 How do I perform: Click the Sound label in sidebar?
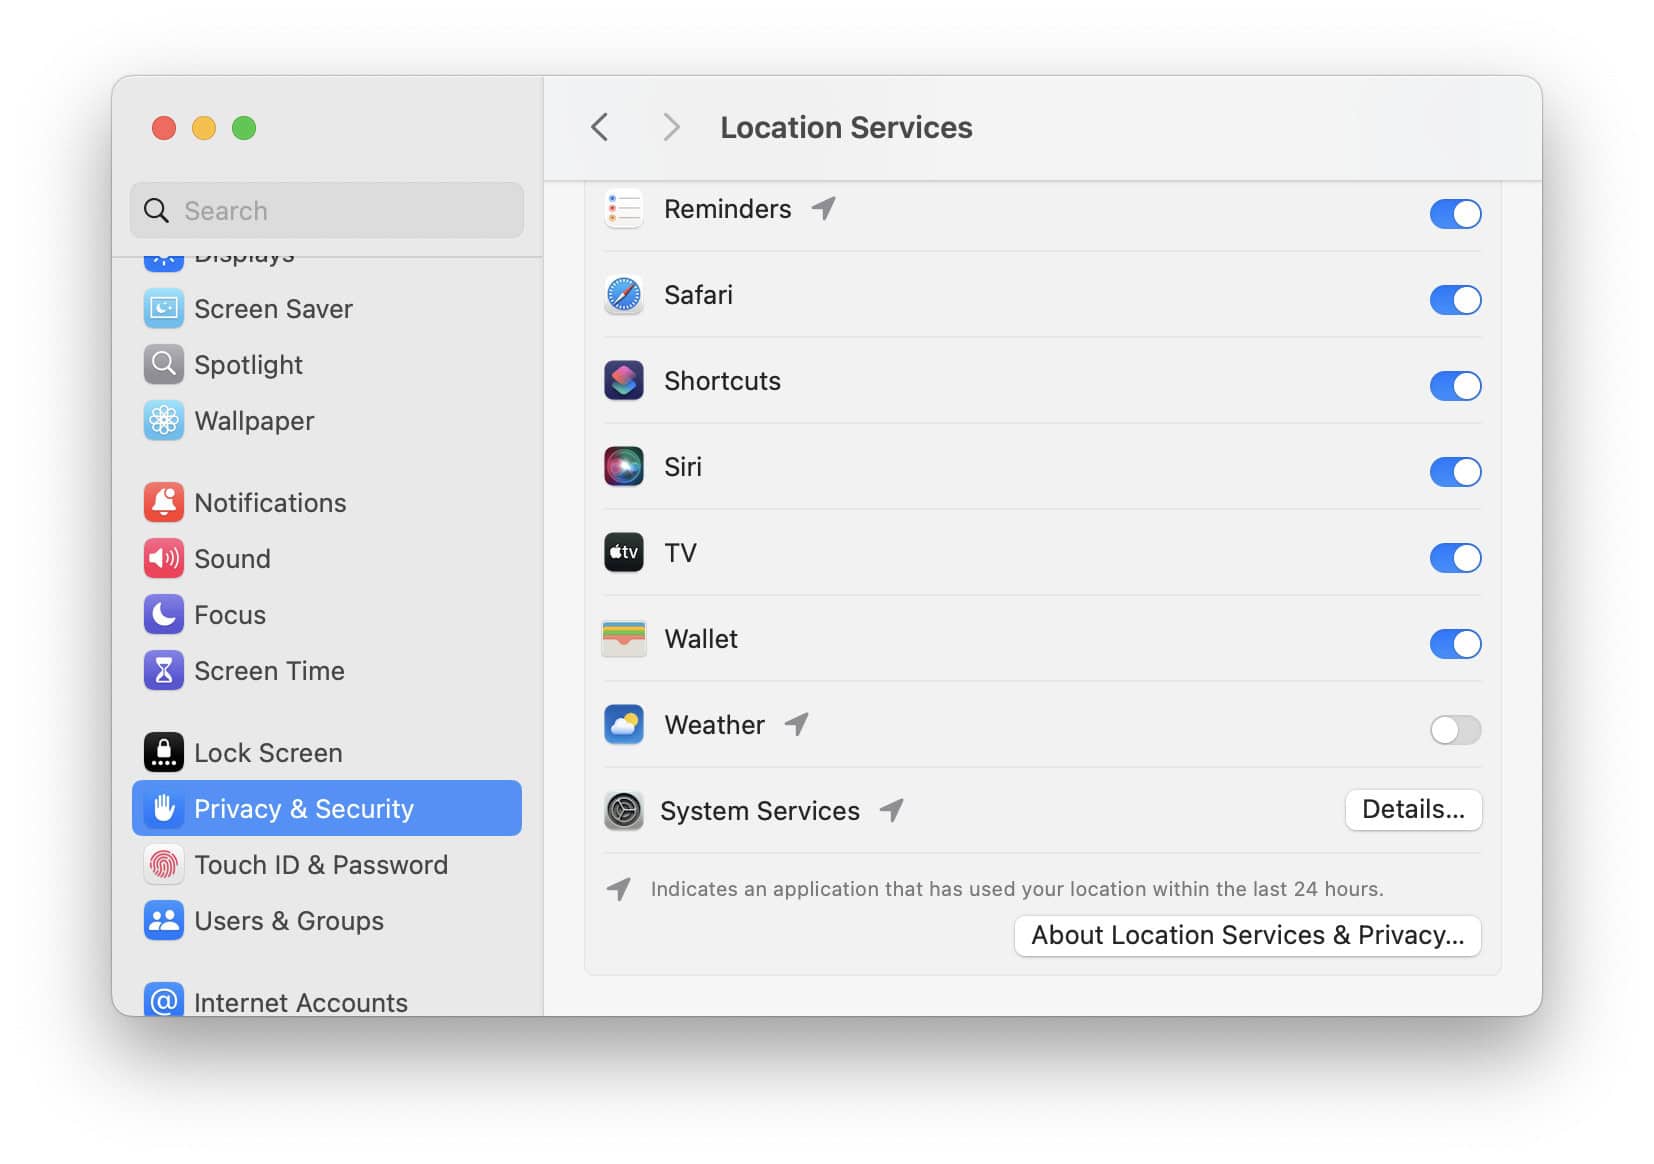pos(232,558)
